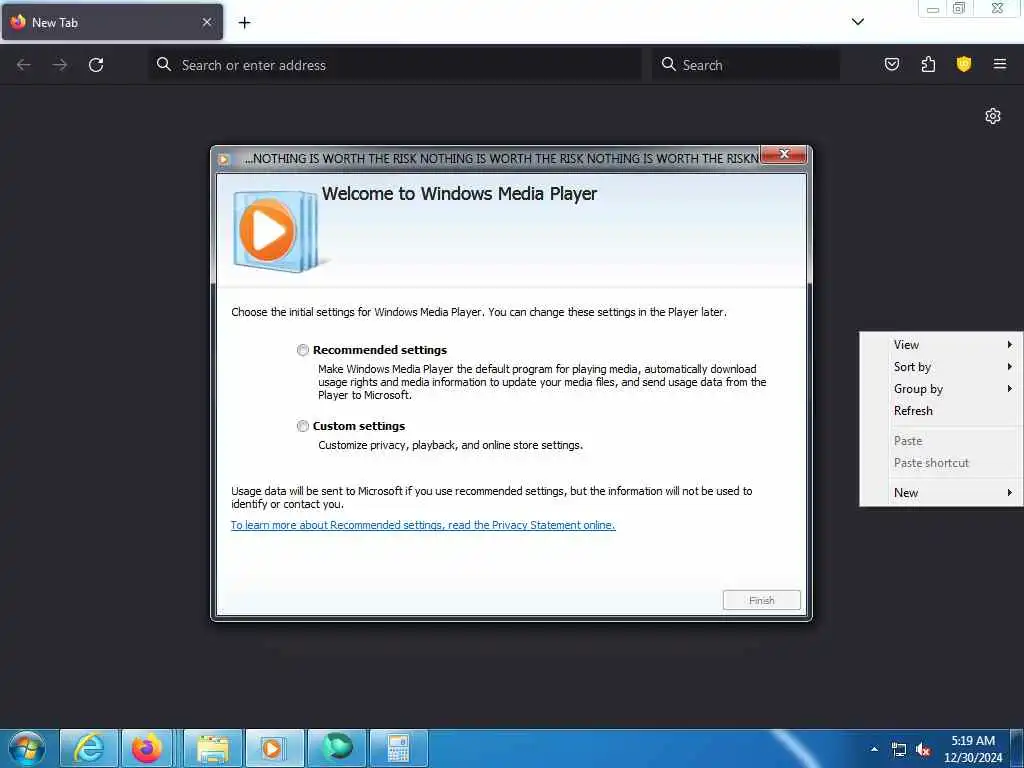Image resolution: width=1024 pixels, height=768 pixels.
Task: Open Calculator from the taskbar
Action: click(398, 748)
